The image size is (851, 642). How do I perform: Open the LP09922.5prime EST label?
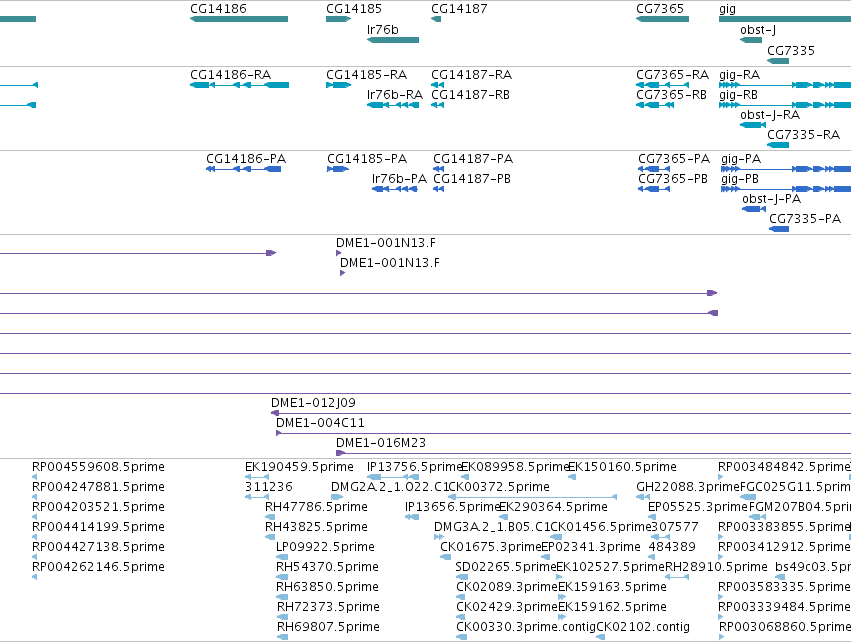[x=325, y=546]
